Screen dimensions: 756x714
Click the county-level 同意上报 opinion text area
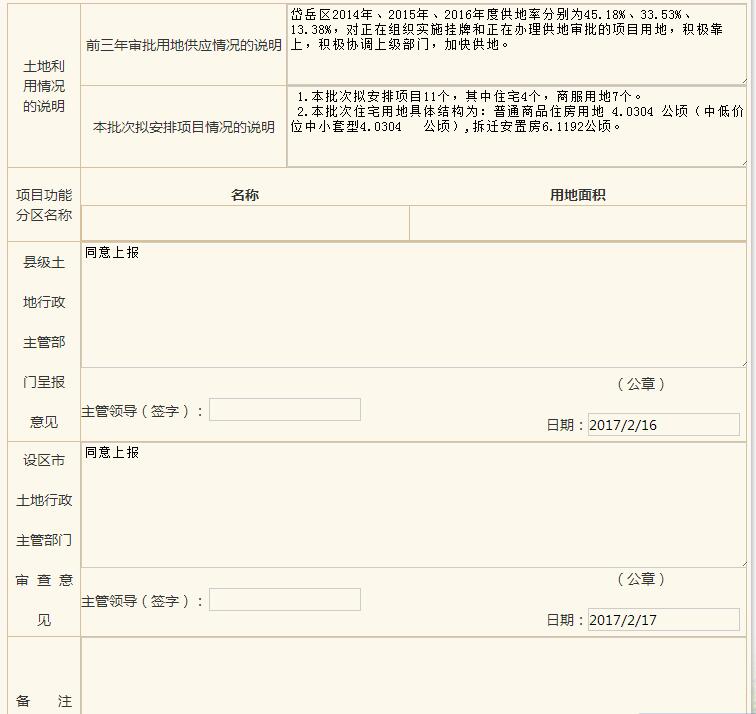pos(413,305)
